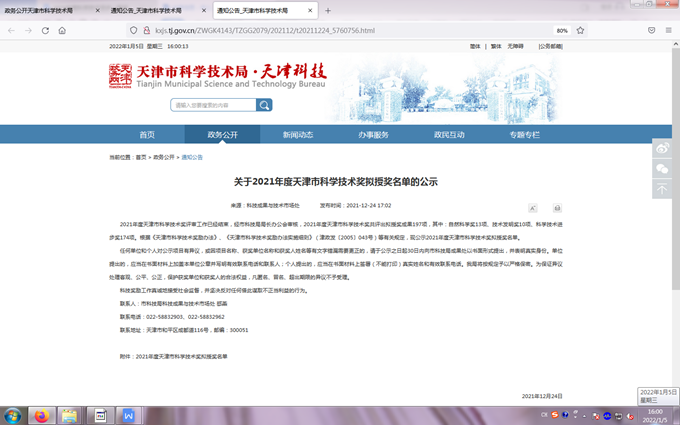680x425 pixels.
Task: Open File Explorer from the taskbar
Action: coord(69,416)
